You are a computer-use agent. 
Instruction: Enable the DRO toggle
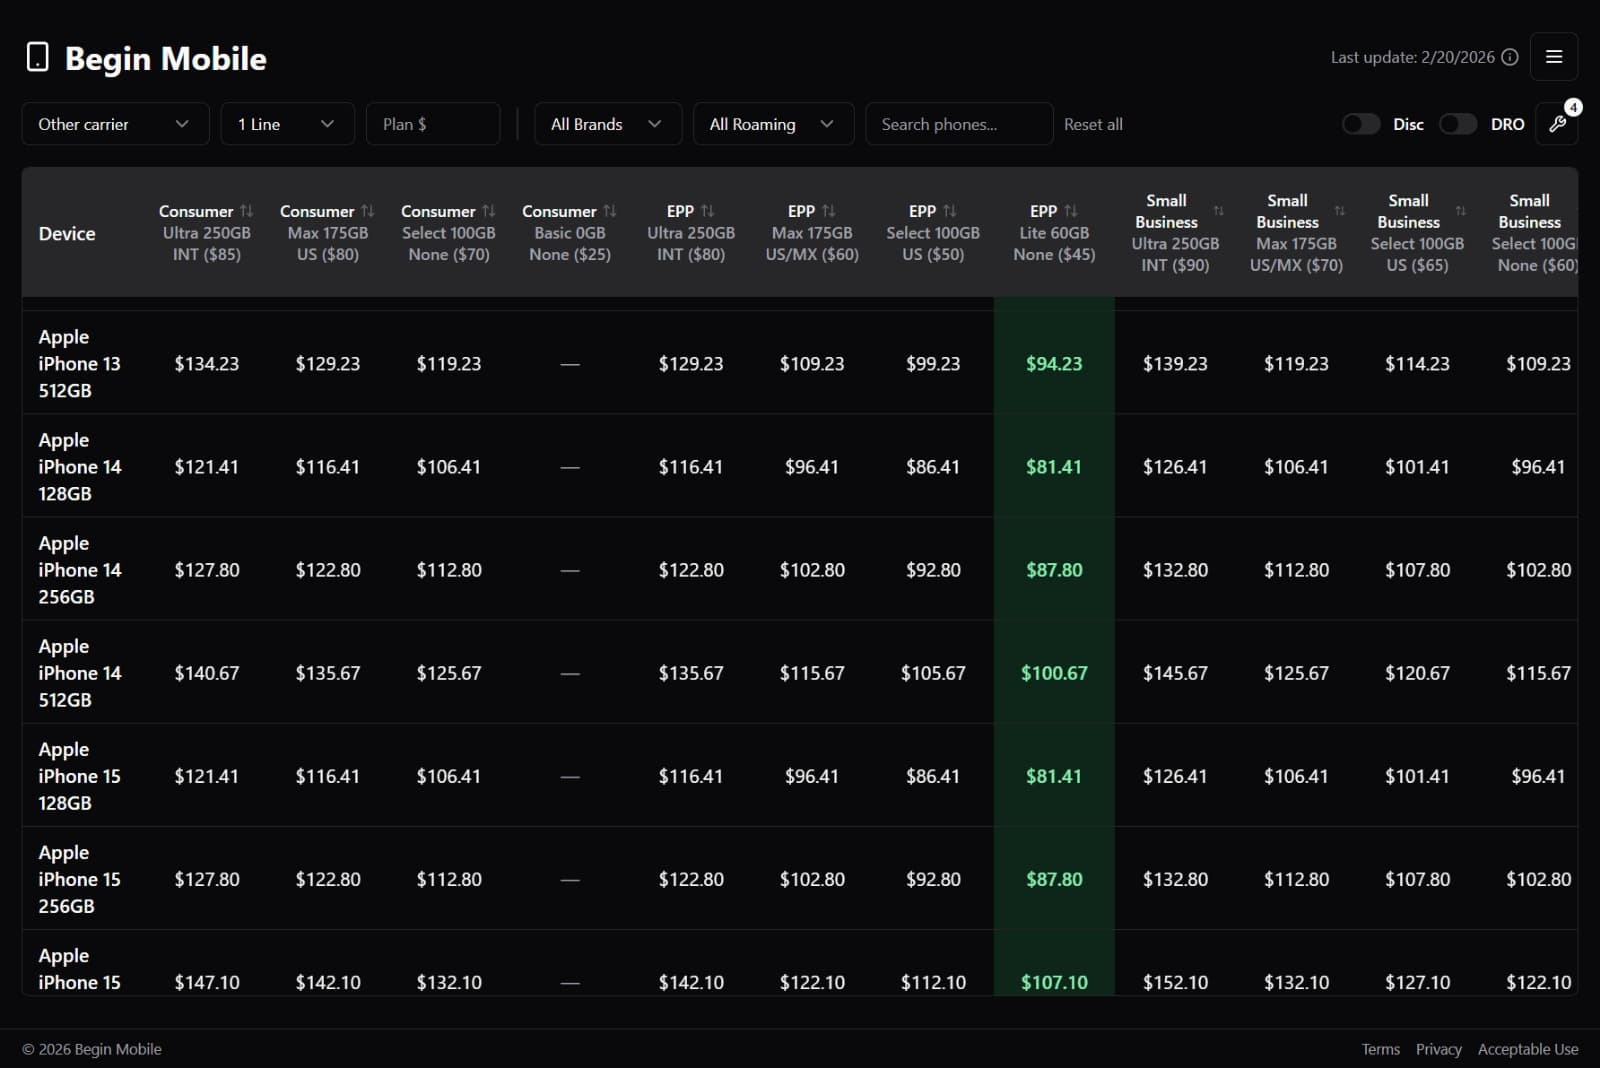click(x=1458, y=124)
